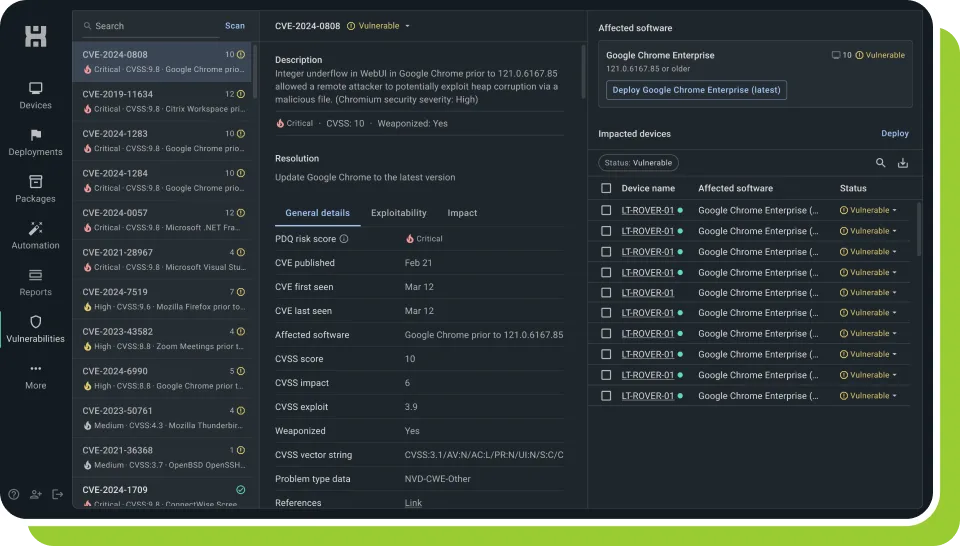Viewport: 960px width, 546px height.
Task: Click the warning icon on CVE-2021-36368
Action: click(x=241, y=450)
